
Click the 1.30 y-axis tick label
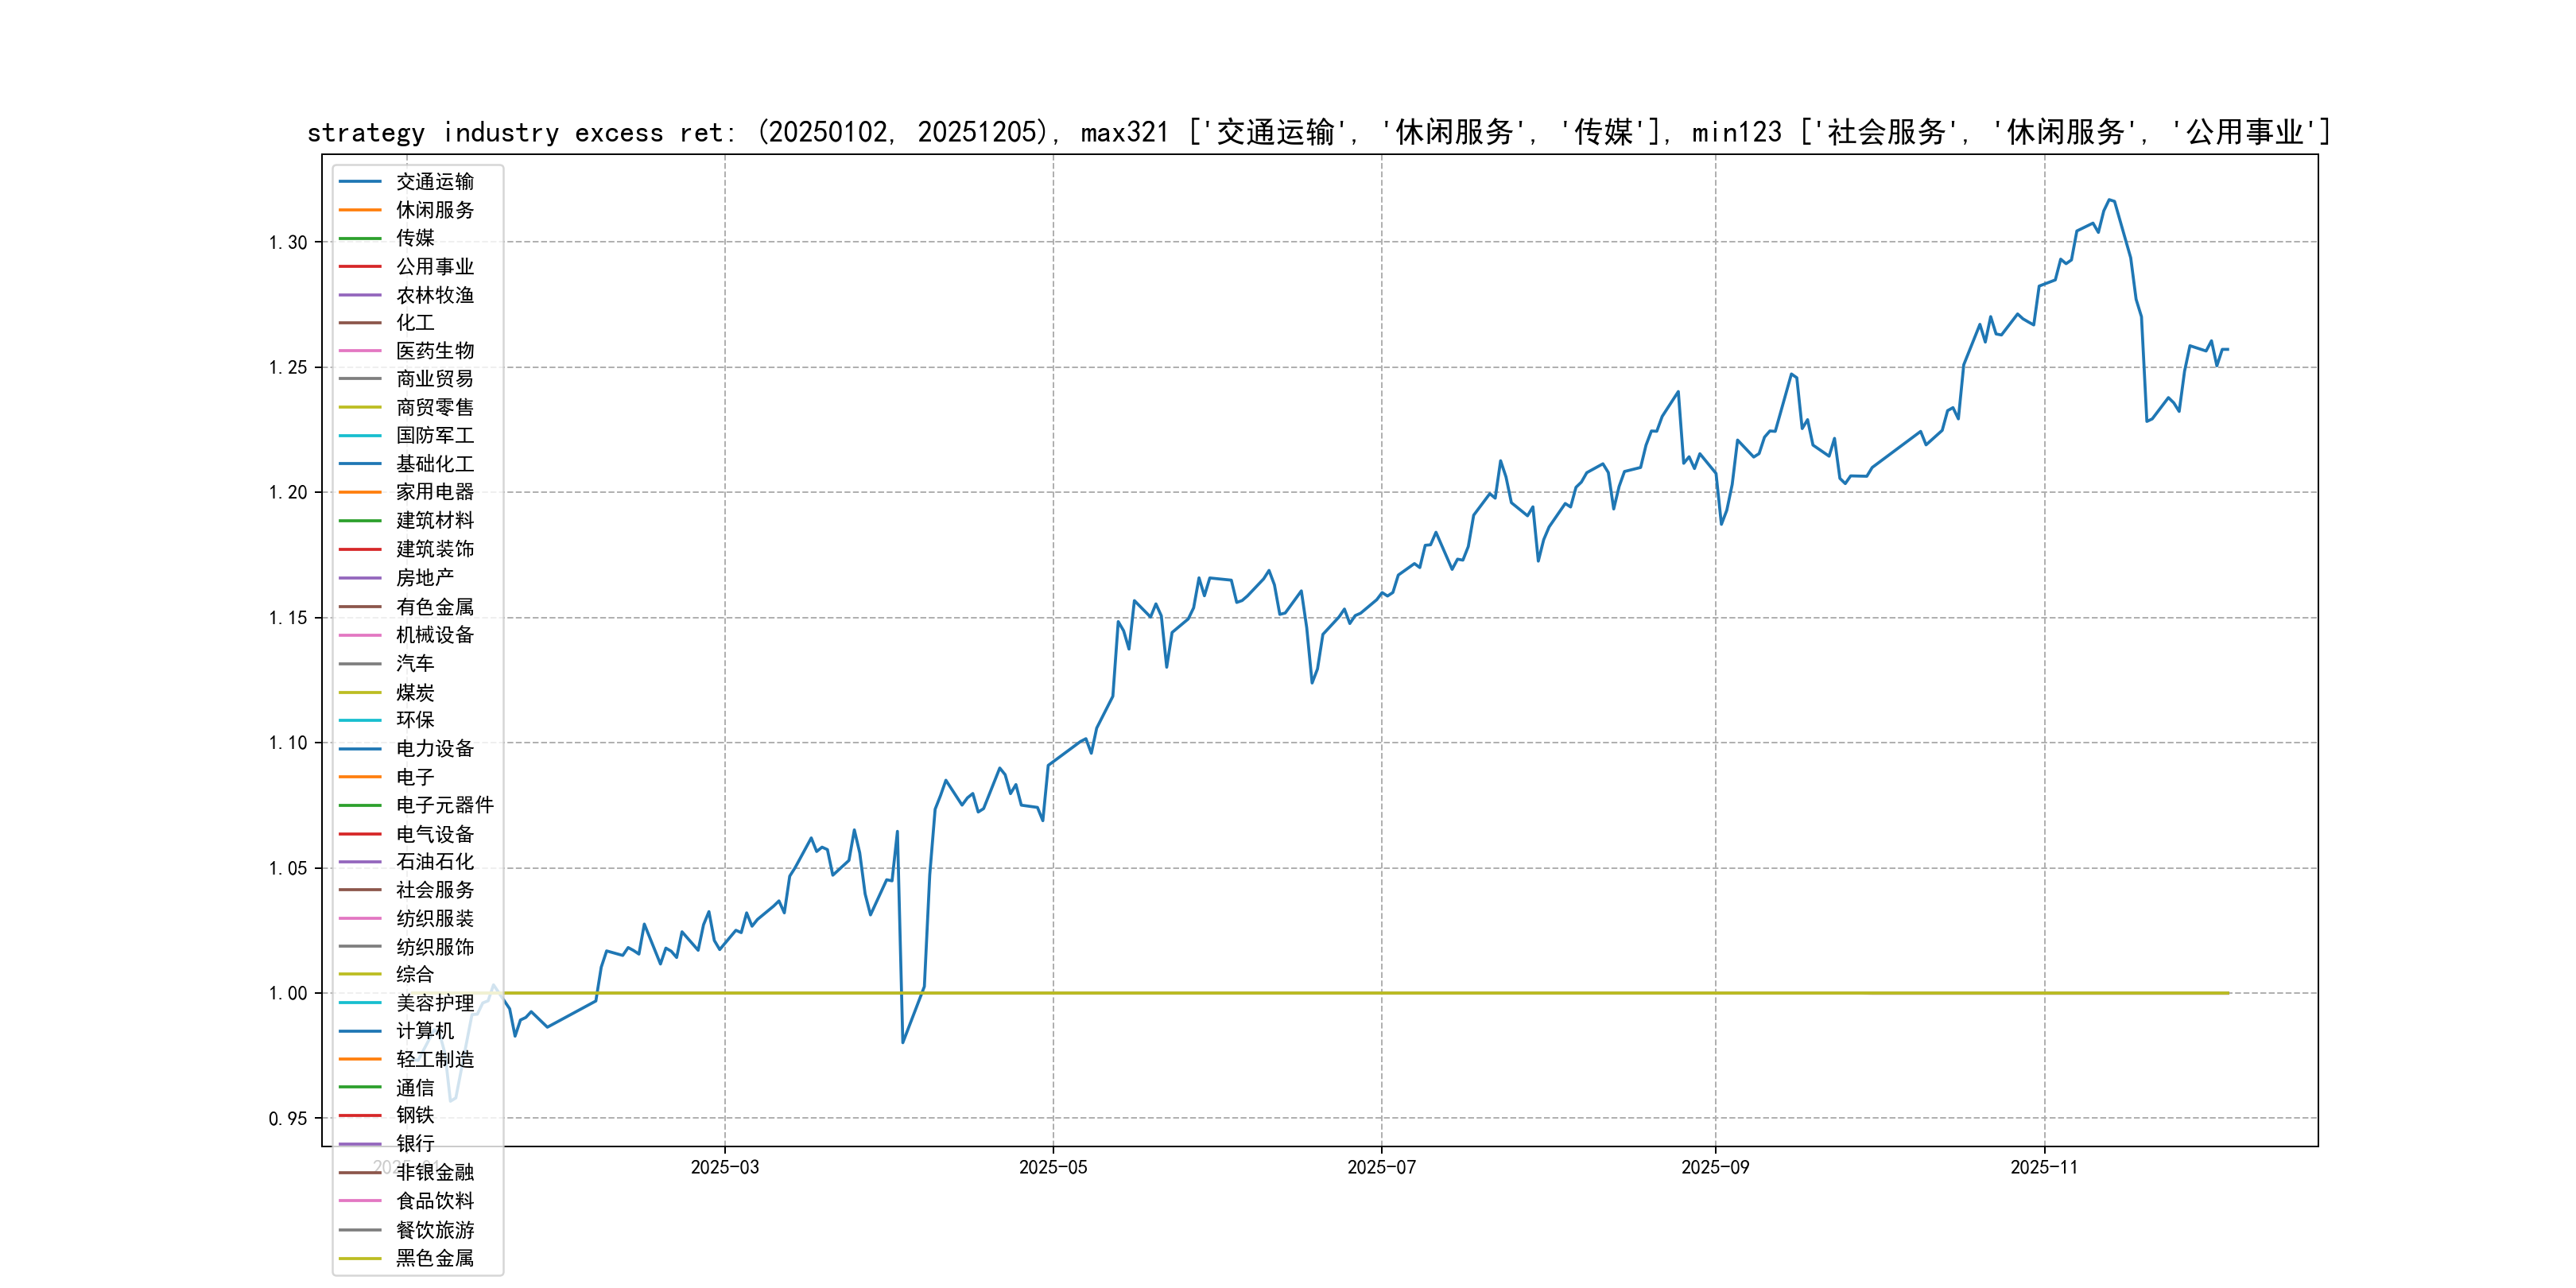click(287, 243)
